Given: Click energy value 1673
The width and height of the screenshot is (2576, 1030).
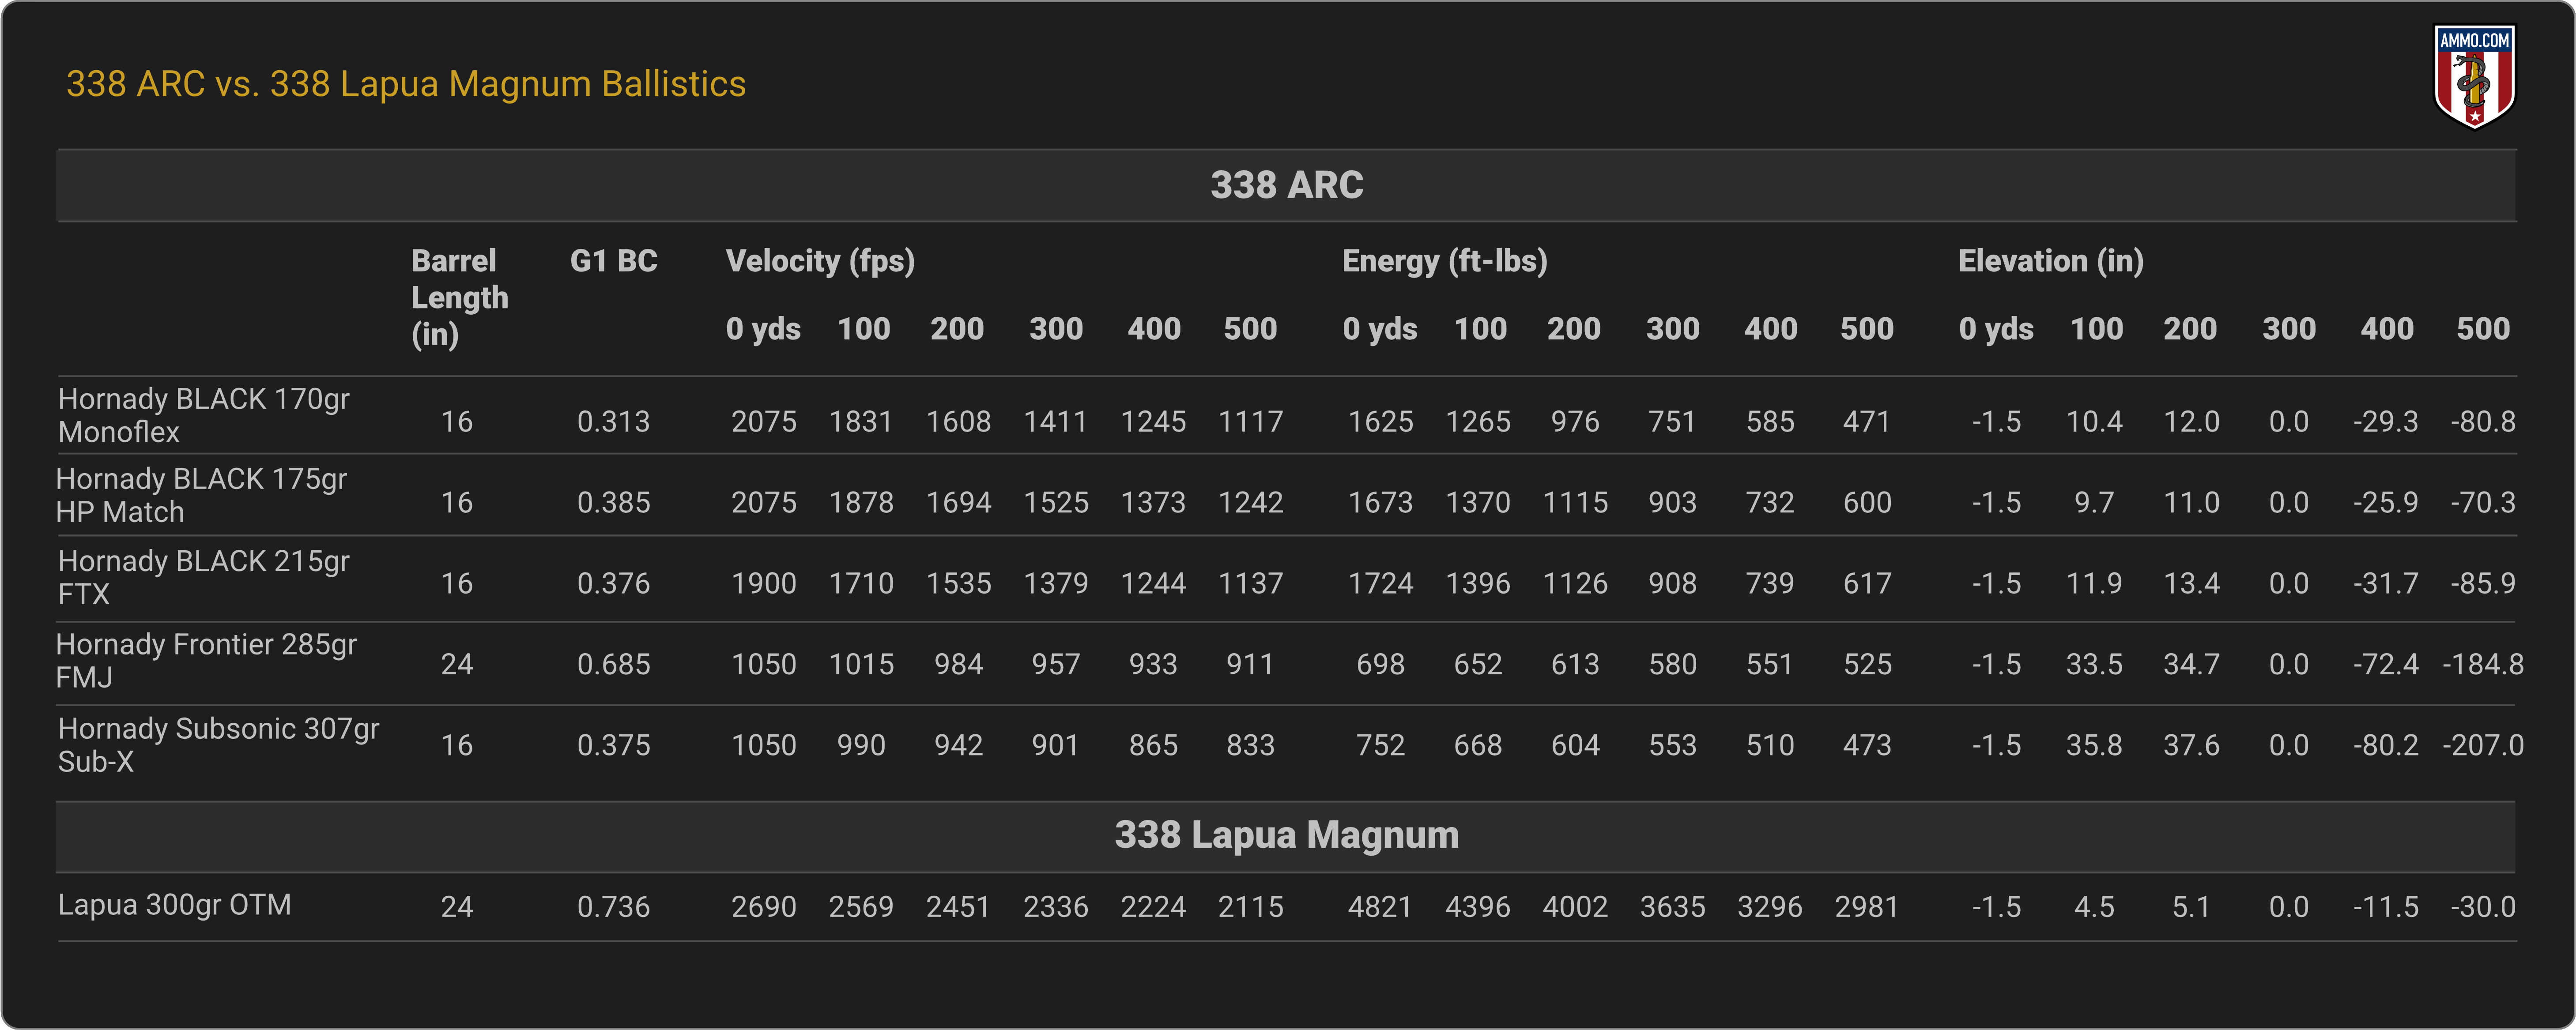Looking at the screenshot, I should click(1380, 503).
